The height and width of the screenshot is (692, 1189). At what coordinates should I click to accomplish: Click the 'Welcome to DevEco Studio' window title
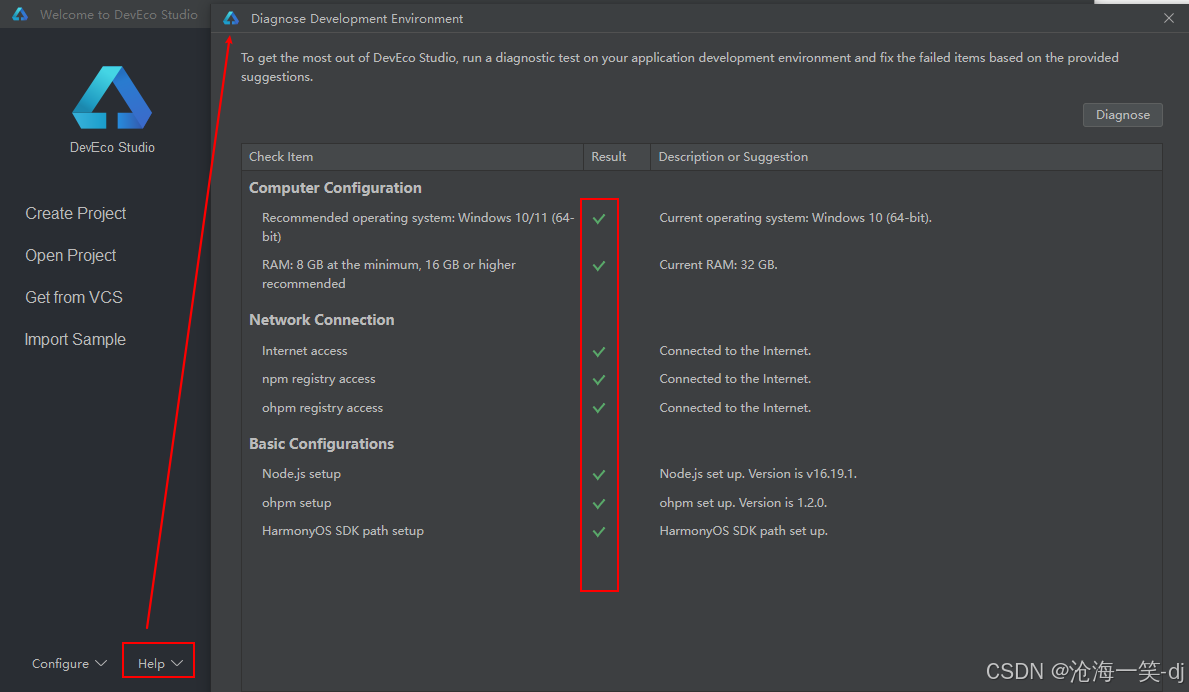pos(118,14)
